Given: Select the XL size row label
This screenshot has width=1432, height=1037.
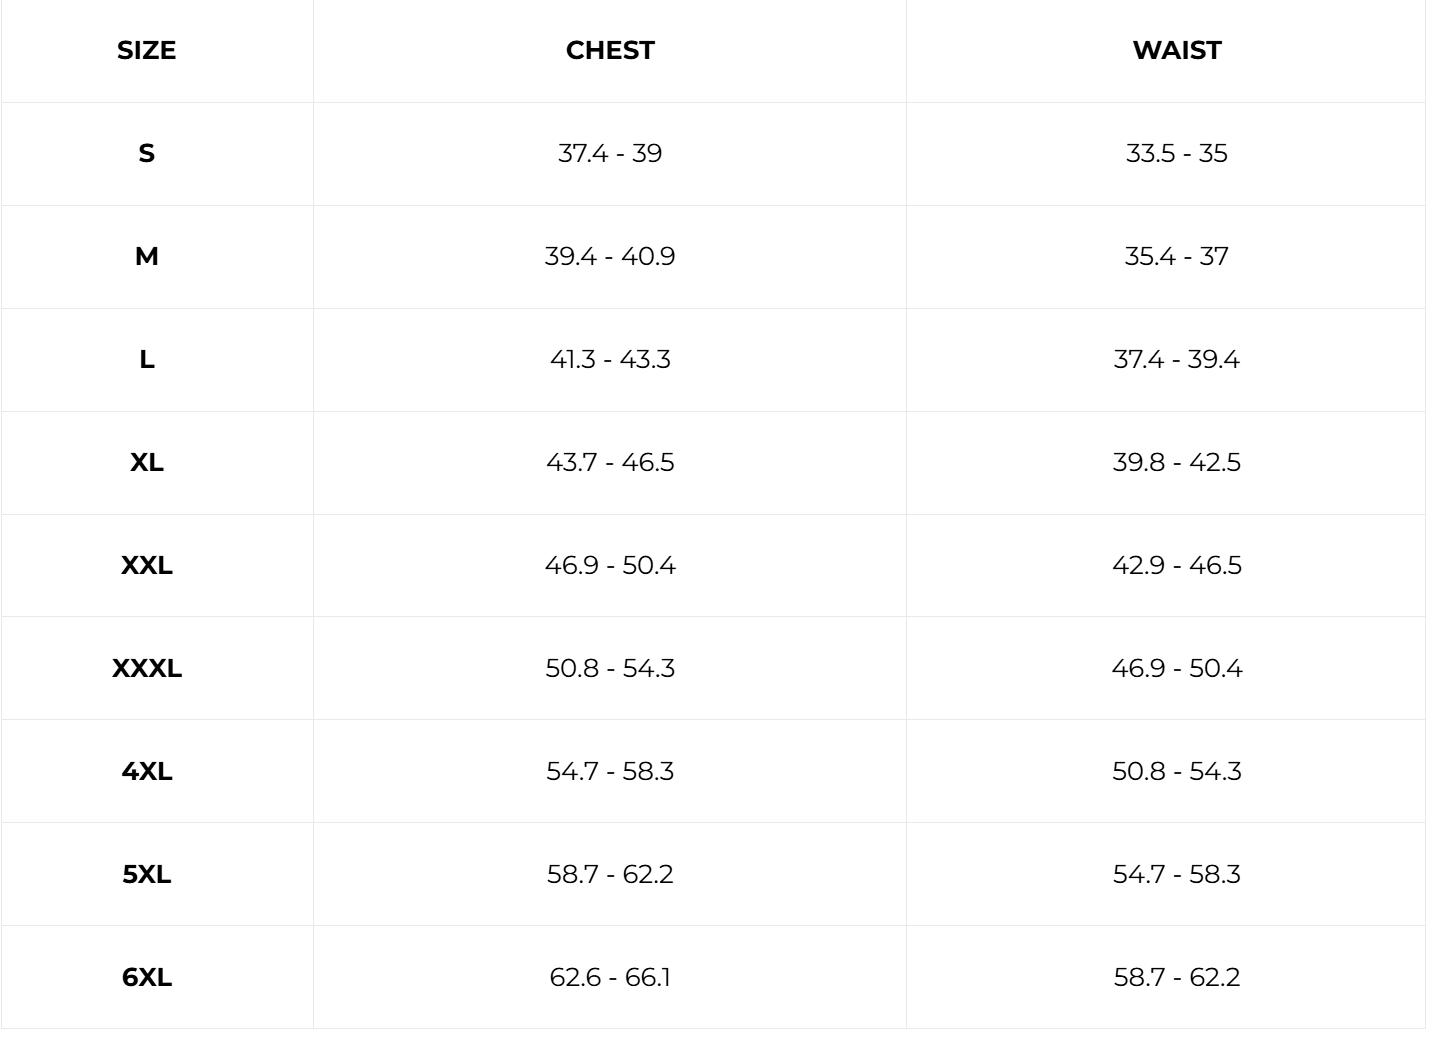Looking at the screenshot, I should [146, 462].
